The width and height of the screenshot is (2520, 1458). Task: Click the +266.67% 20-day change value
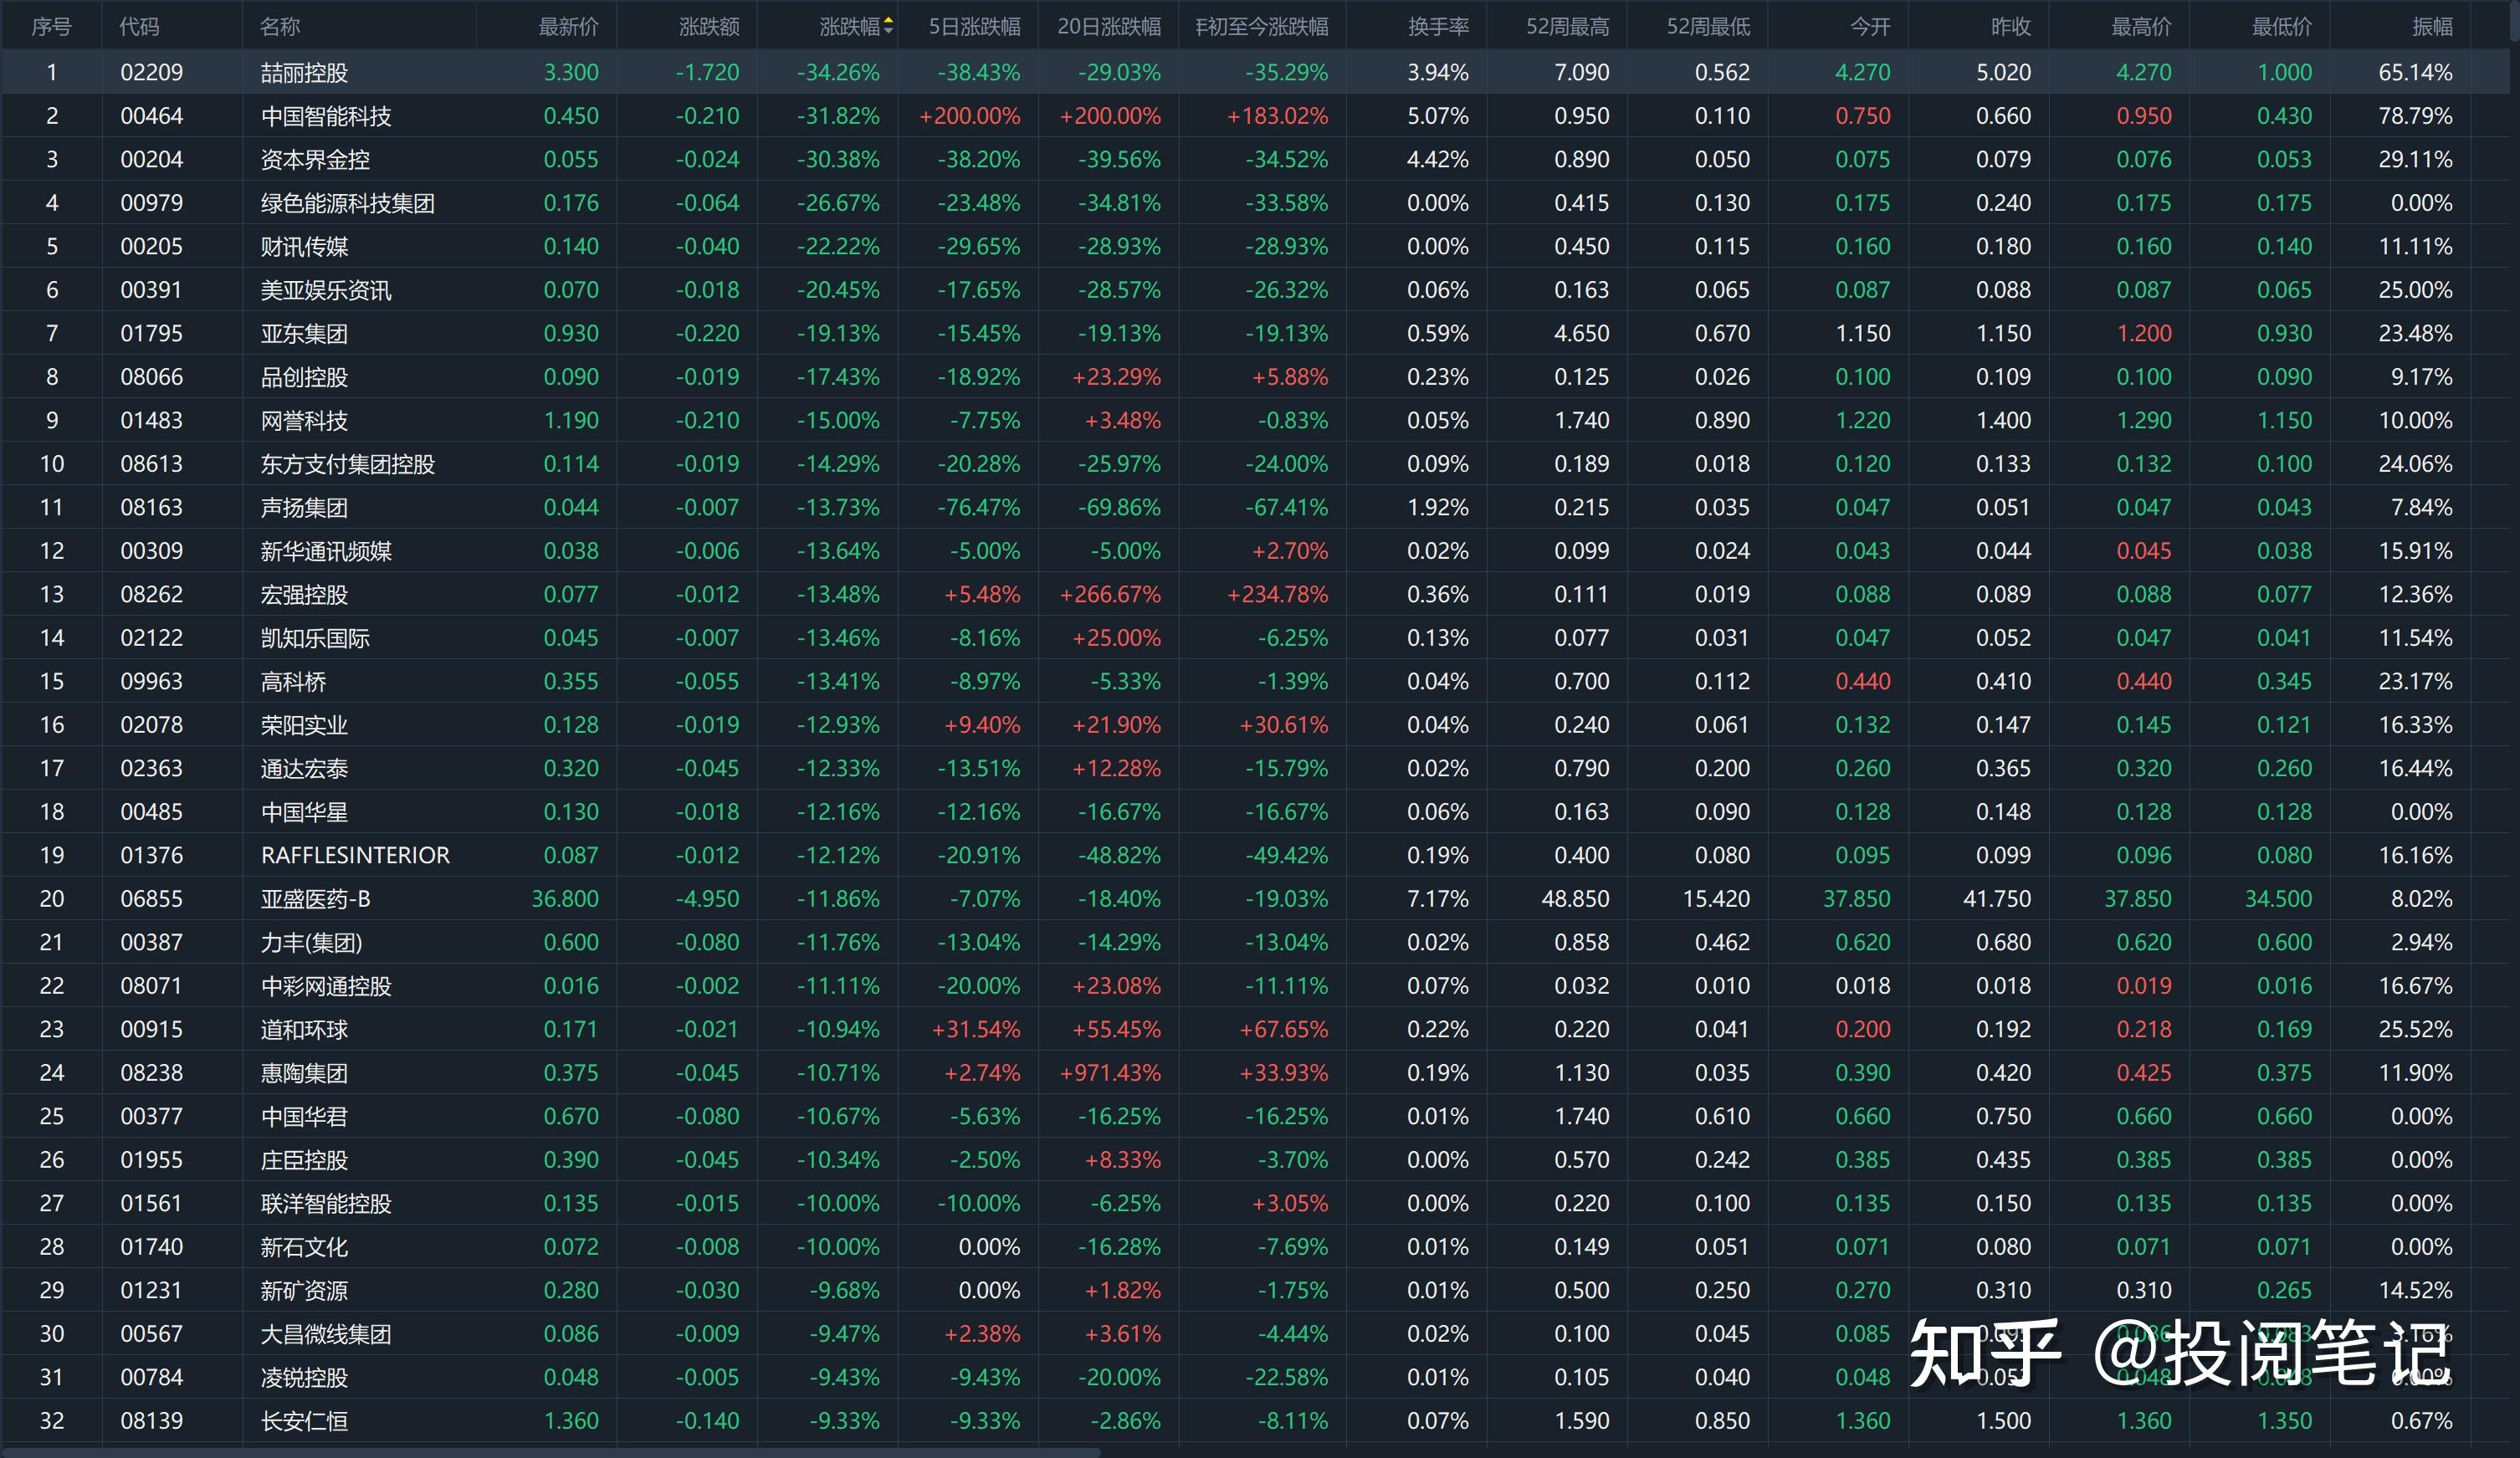[1110, 594]
